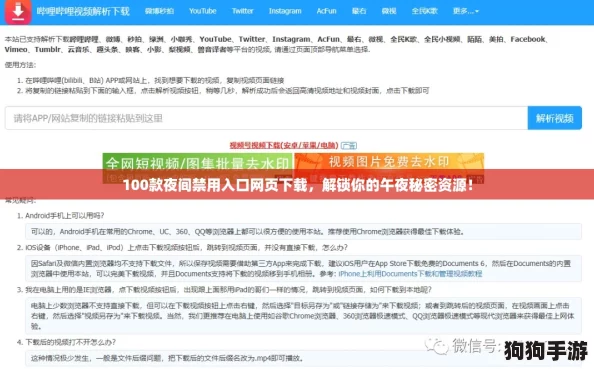This screenshot has height=369, width=594.
Task: Open the 视频号视频下载 red link
Action: [x=284, y=145]
